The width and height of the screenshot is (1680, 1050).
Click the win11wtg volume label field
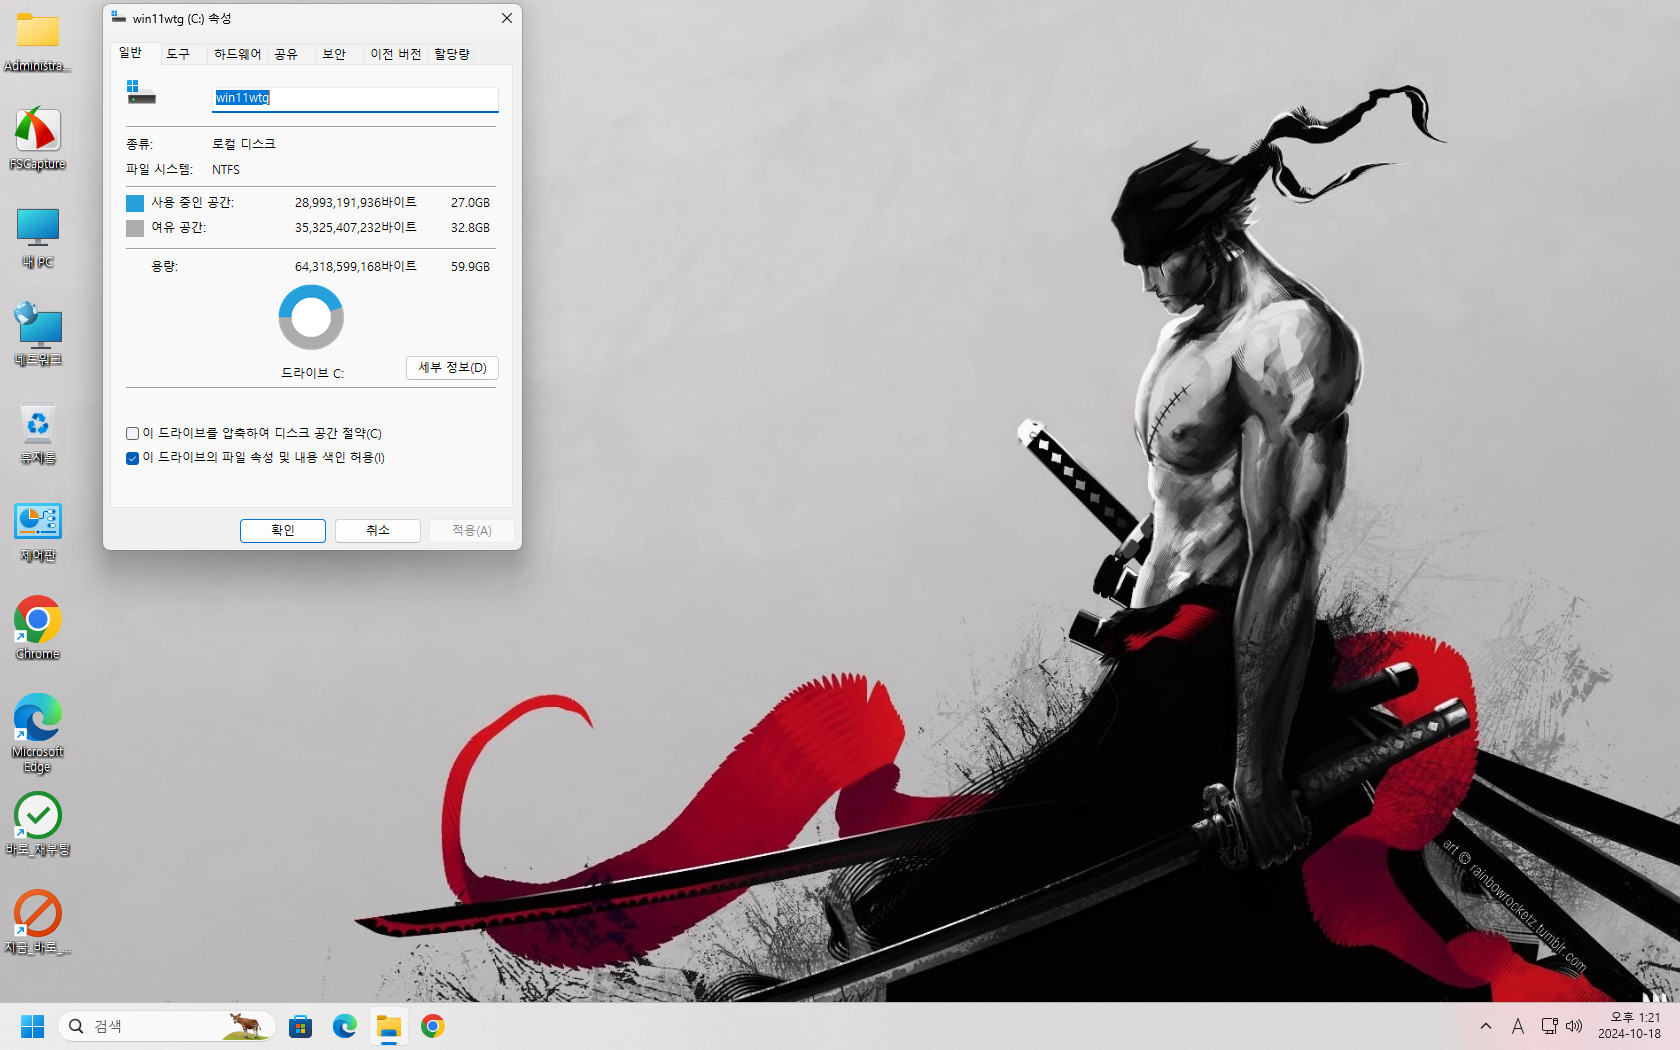click(x=355, y=98)
